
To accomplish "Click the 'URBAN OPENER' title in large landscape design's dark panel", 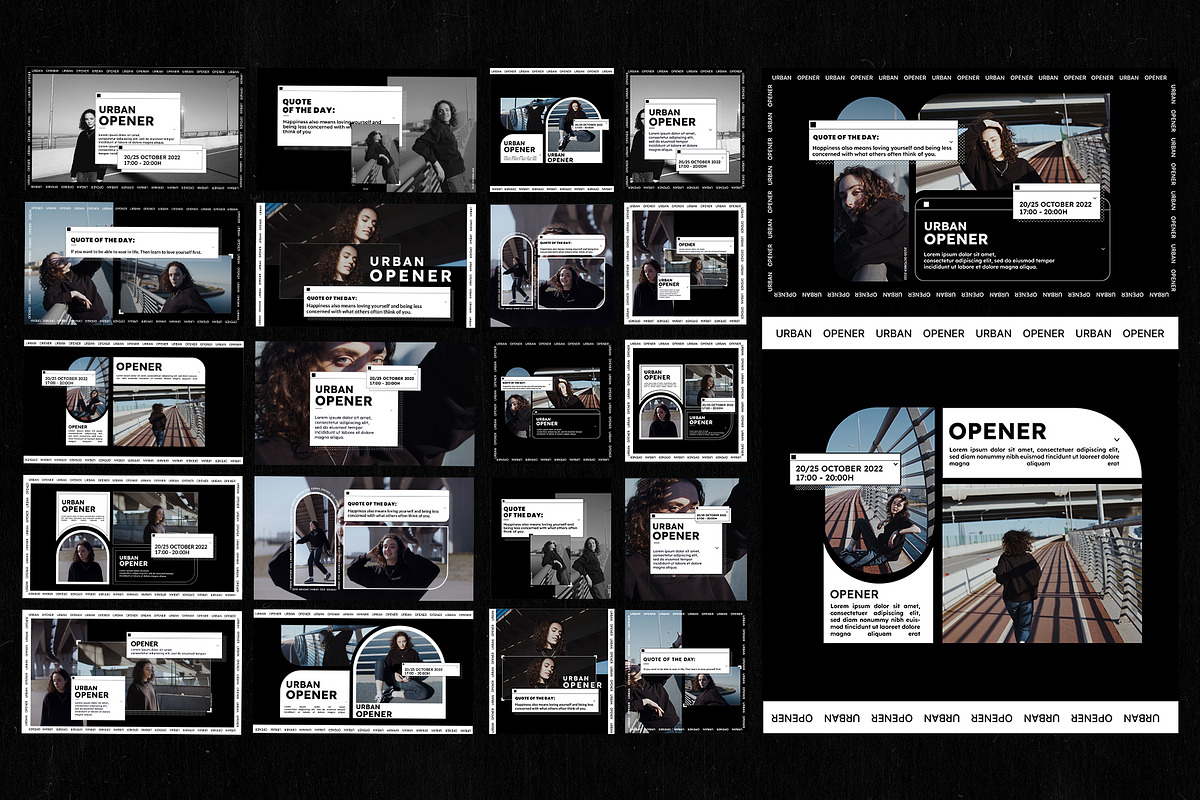I will [x=955, y=233].
